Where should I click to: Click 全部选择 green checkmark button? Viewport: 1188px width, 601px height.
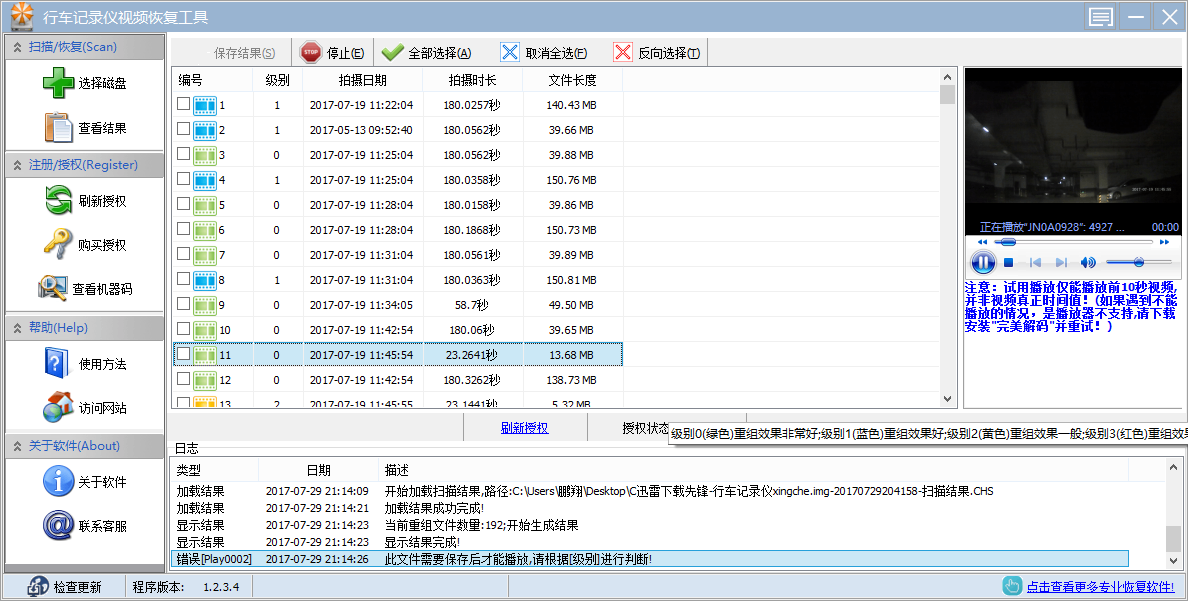point(427,53)
